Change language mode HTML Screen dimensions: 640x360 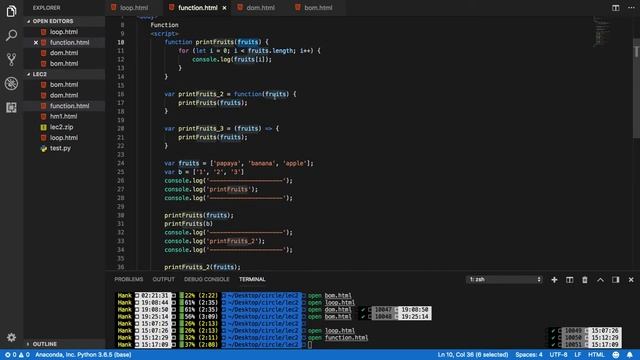tap(596, 355)
